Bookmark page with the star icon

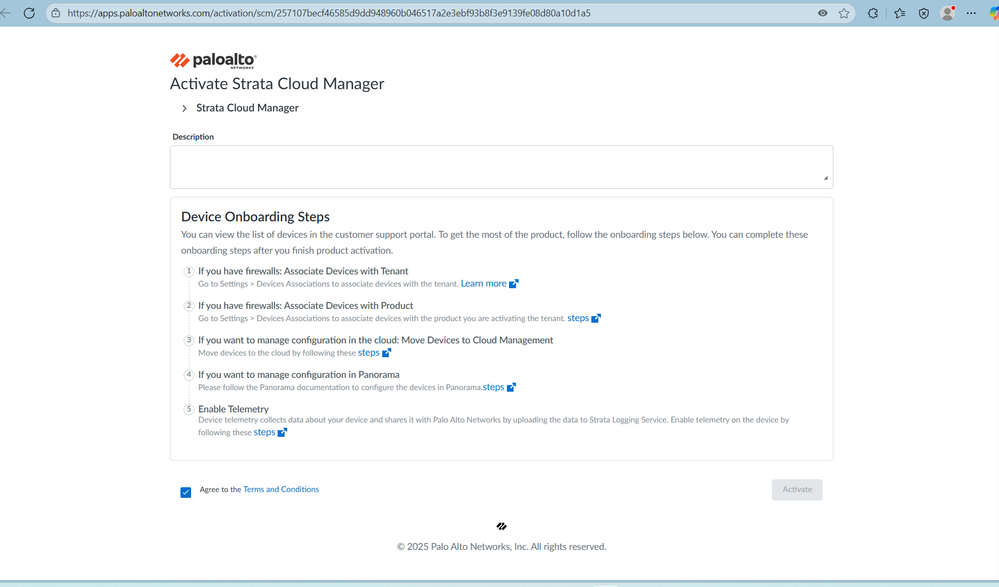point(844,13)
